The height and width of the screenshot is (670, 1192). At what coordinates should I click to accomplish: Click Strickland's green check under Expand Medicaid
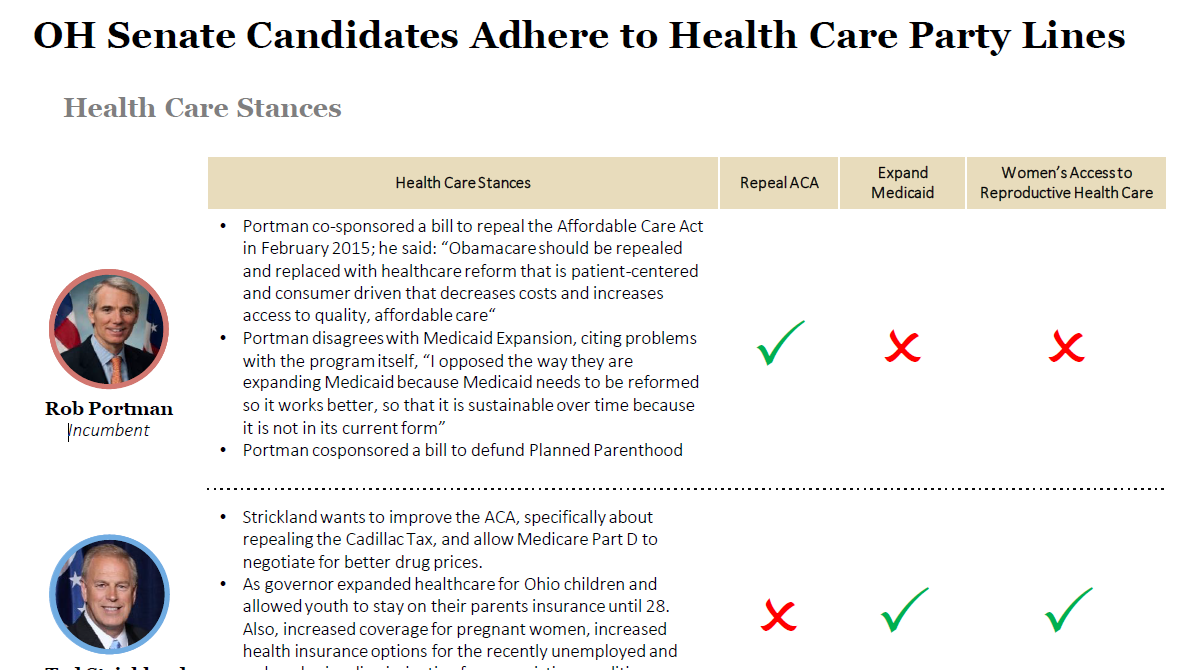(x=903, y=611)
